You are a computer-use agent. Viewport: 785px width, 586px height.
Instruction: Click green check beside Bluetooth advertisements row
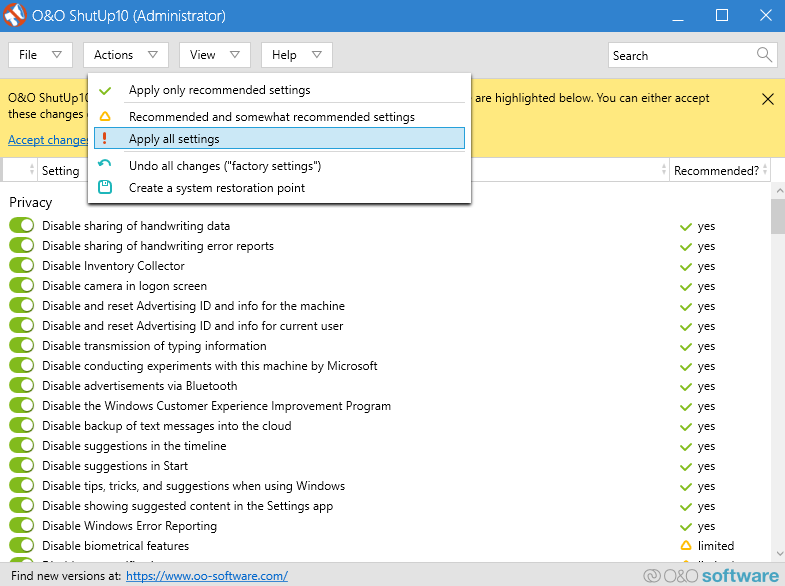686,387
